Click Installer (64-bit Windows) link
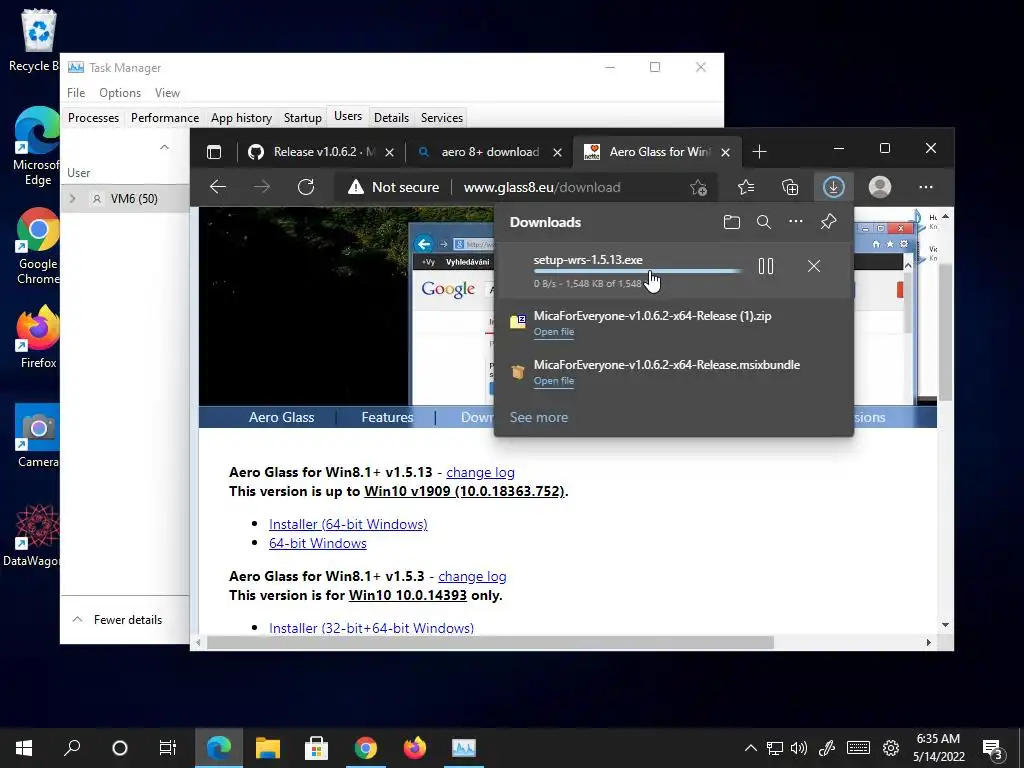The height and width of the screenshot is (768, 1024). tap(348, 524)
